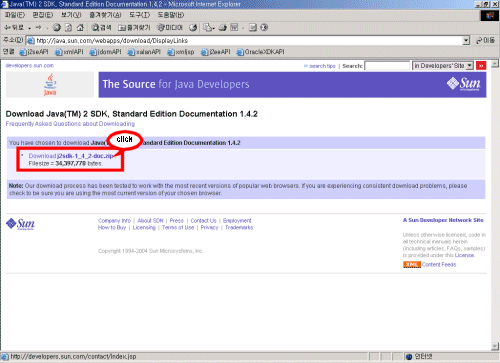
Task: Open Frequently Asked Questions about Downloading link
Action: coord(70,124)
